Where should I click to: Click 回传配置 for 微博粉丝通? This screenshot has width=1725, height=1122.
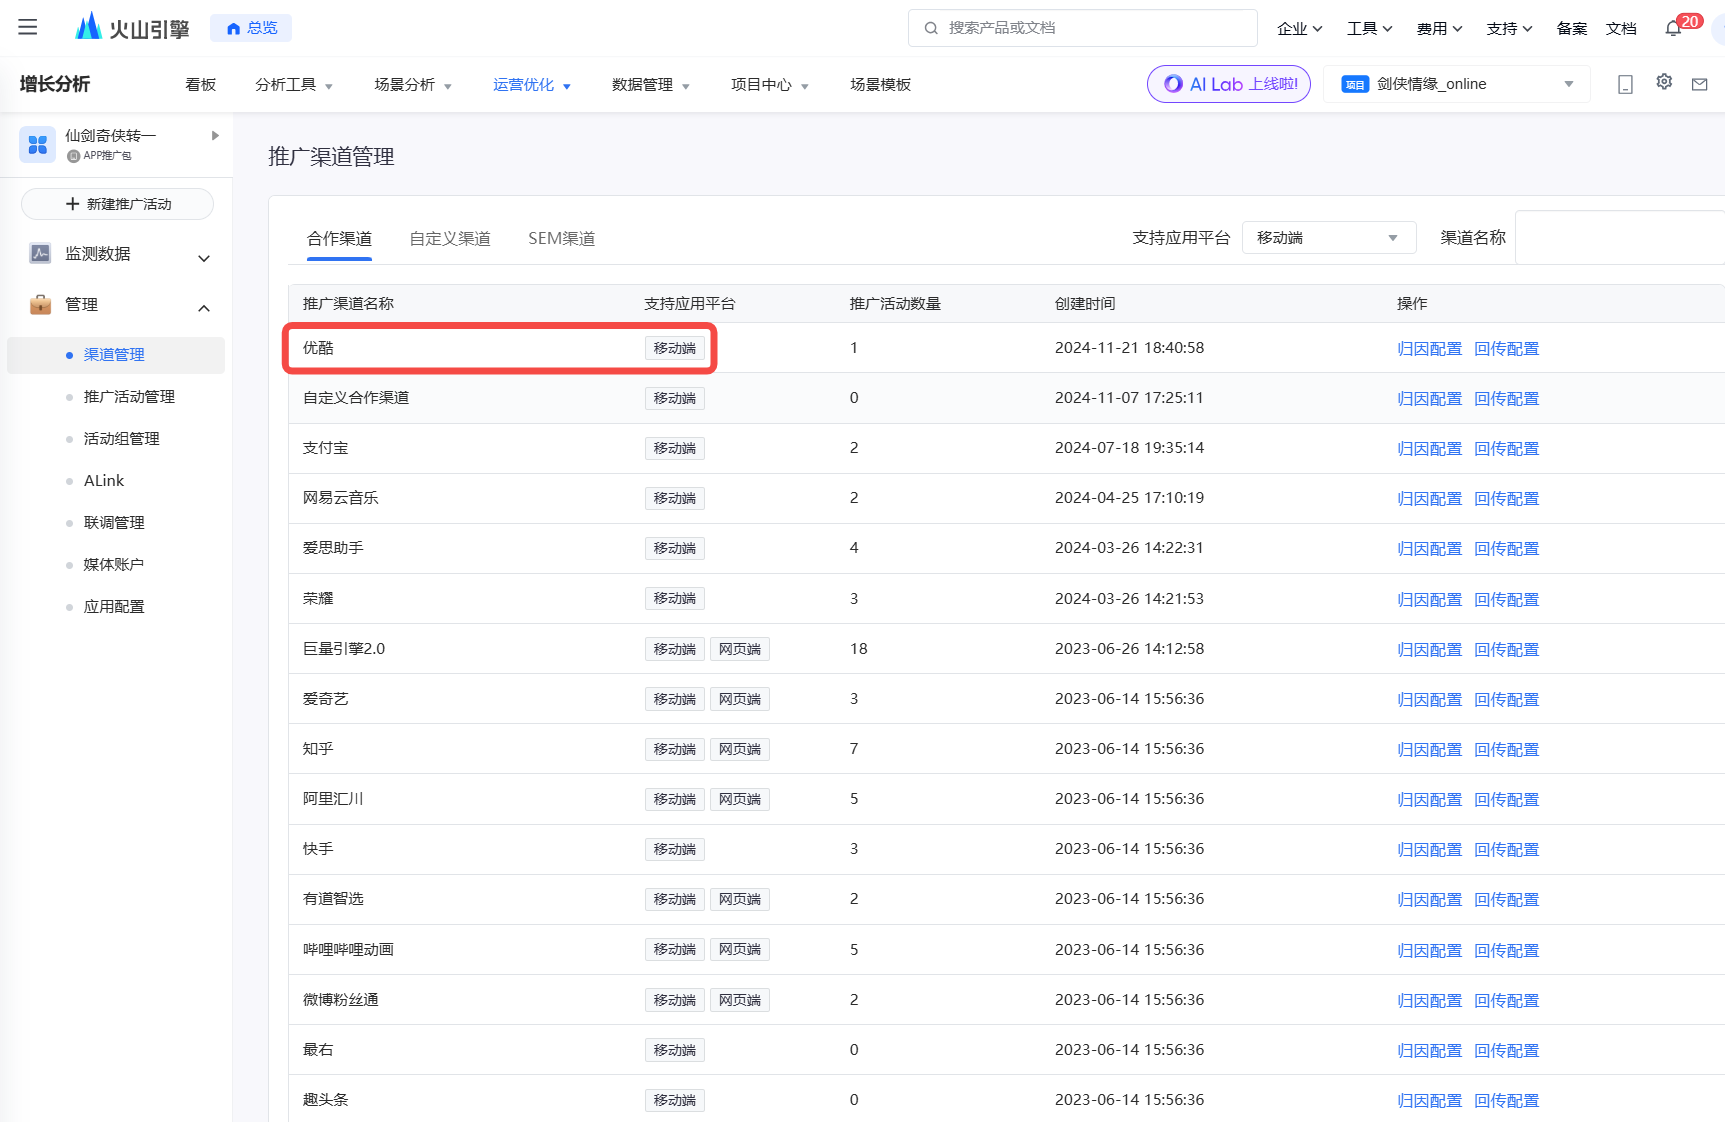[x=1507, y=1001]
